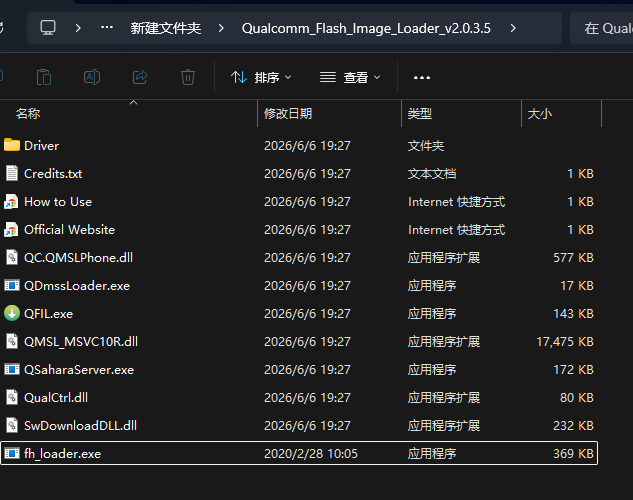Click the fh_loader.exe application icon
Screen dimensions: 633x500
click(x=12, y=453)
